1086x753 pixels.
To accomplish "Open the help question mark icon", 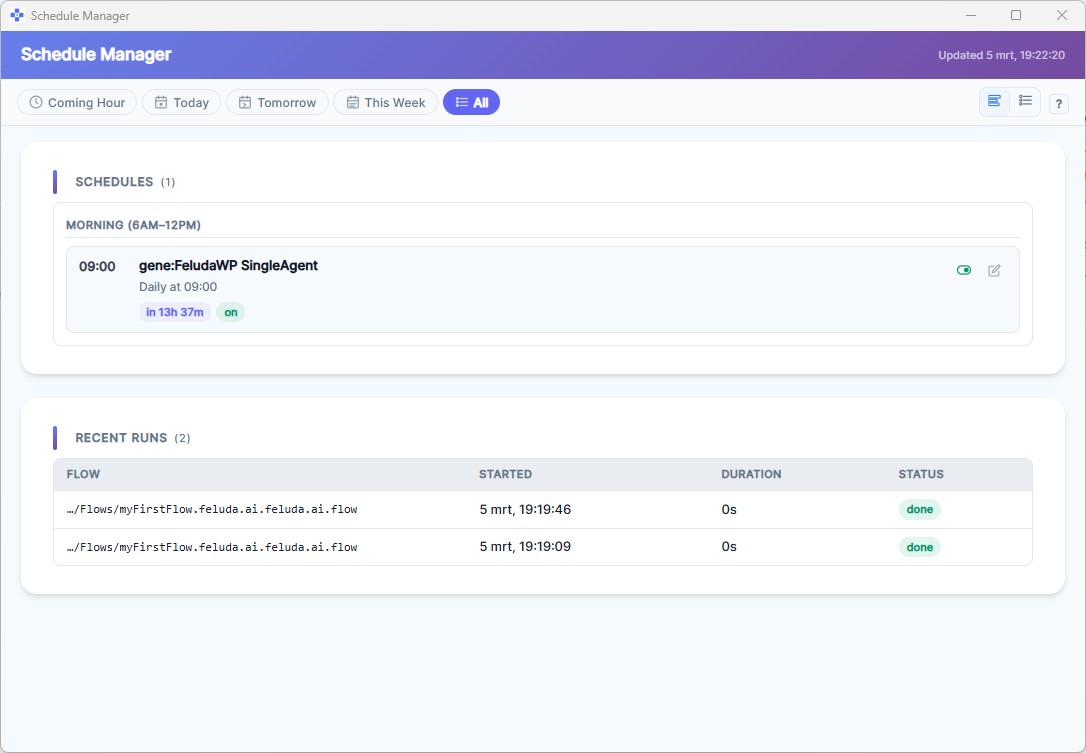I will point(1058,102).
